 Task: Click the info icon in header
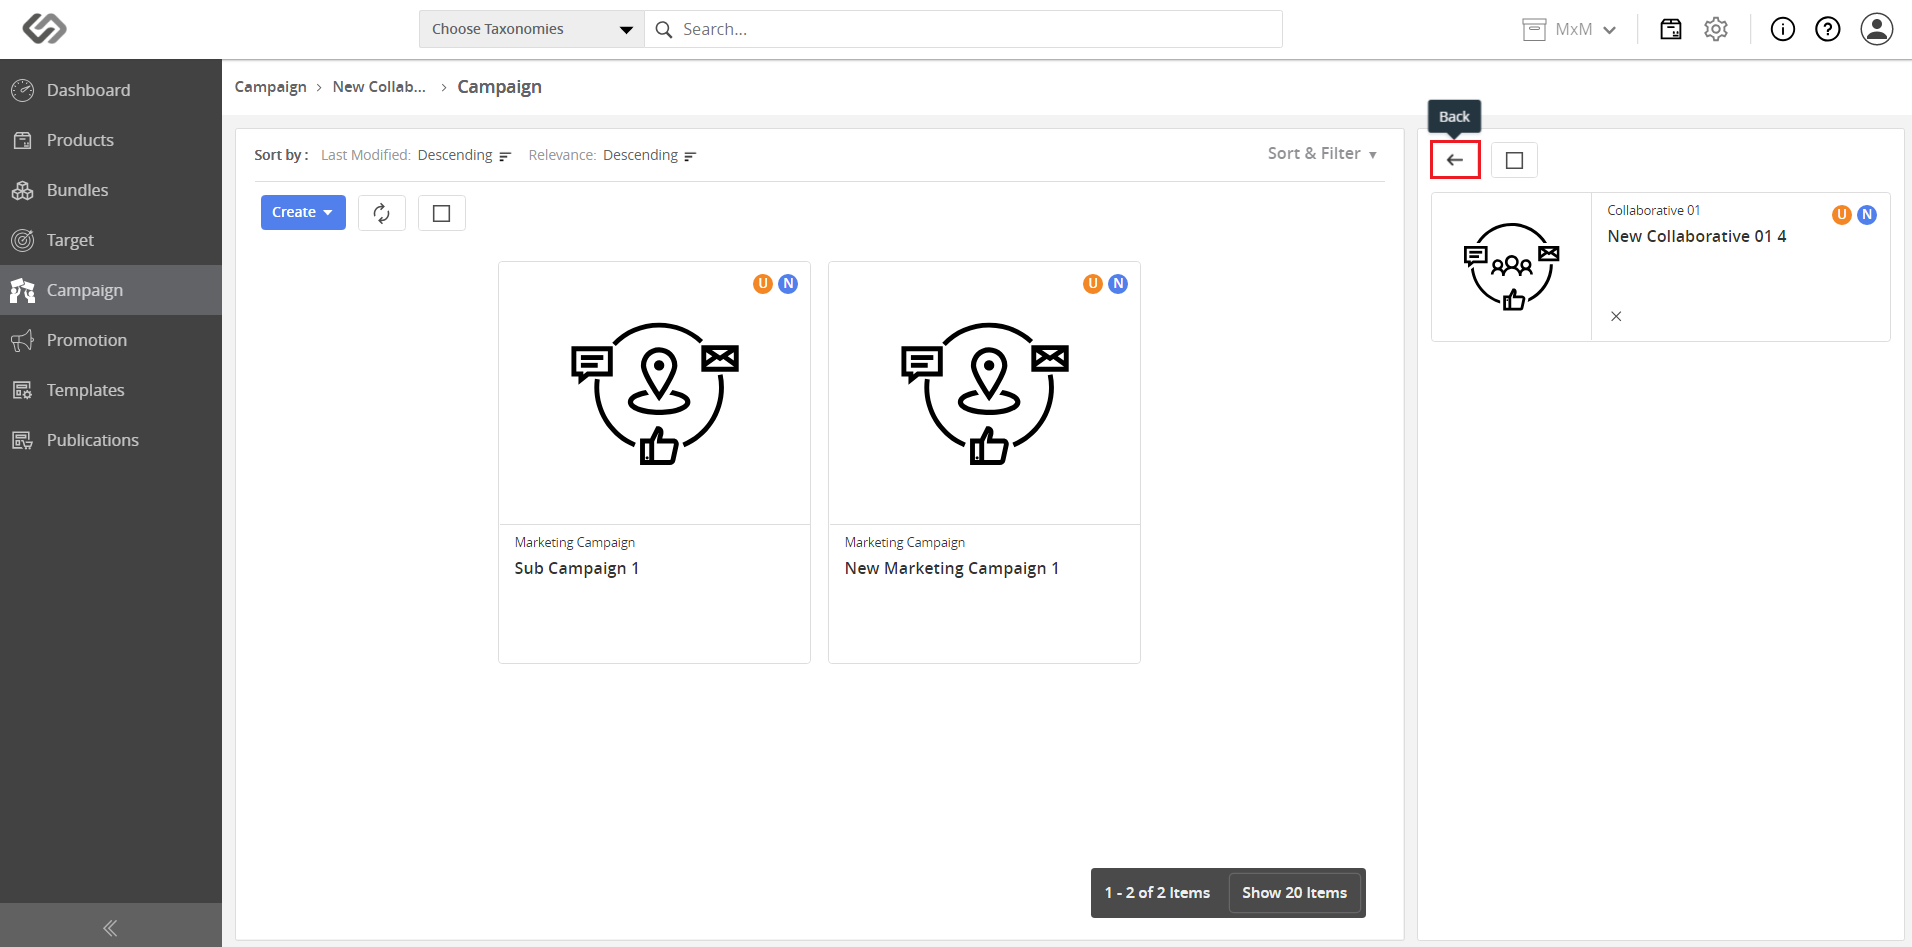pos(1783,29)
